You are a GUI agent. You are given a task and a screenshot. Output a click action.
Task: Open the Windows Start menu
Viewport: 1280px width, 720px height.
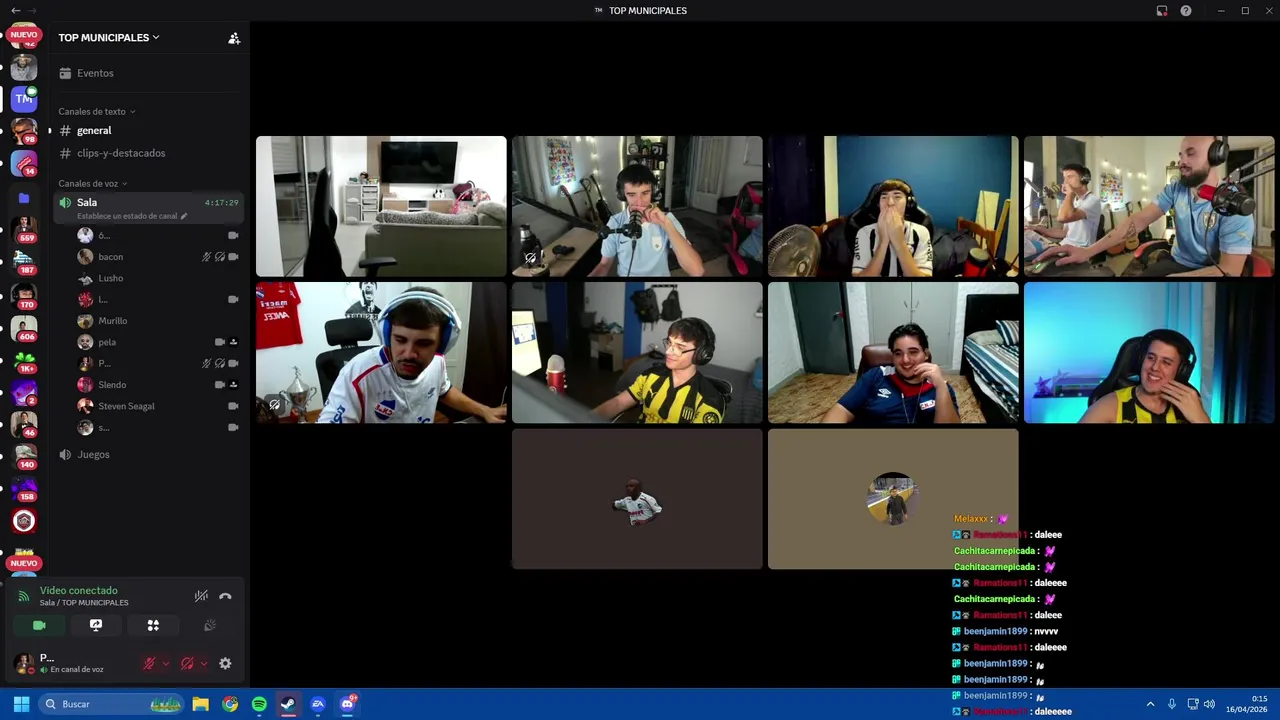21,704
